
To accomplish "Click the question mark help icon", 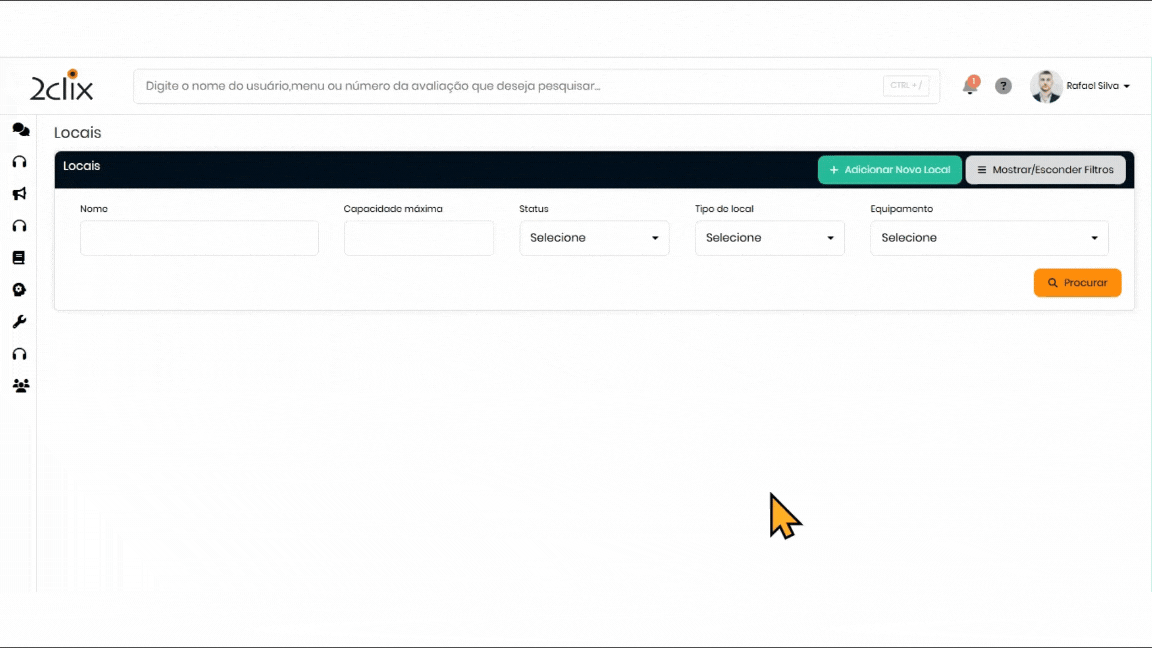I will pyautogui.click(x=1003, y=86).
